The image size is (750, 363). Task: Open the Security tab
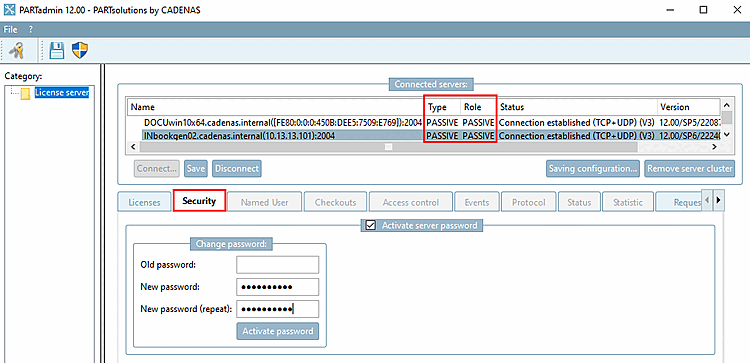pos(199,201)
